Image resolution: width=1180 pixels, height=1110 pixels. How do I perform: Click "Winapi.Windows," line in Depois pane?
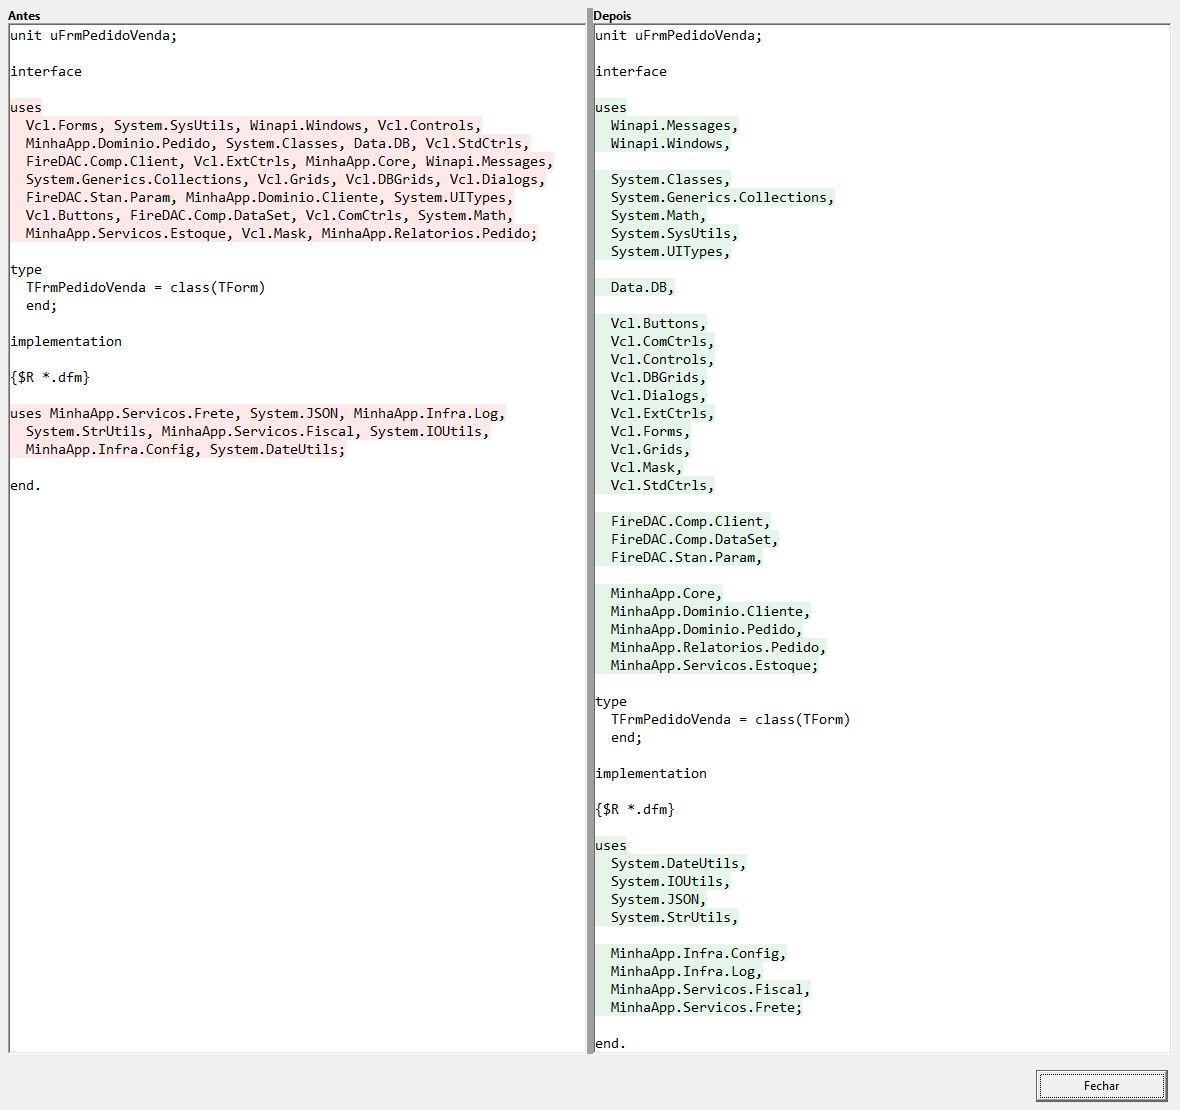(x=670, y=144)
